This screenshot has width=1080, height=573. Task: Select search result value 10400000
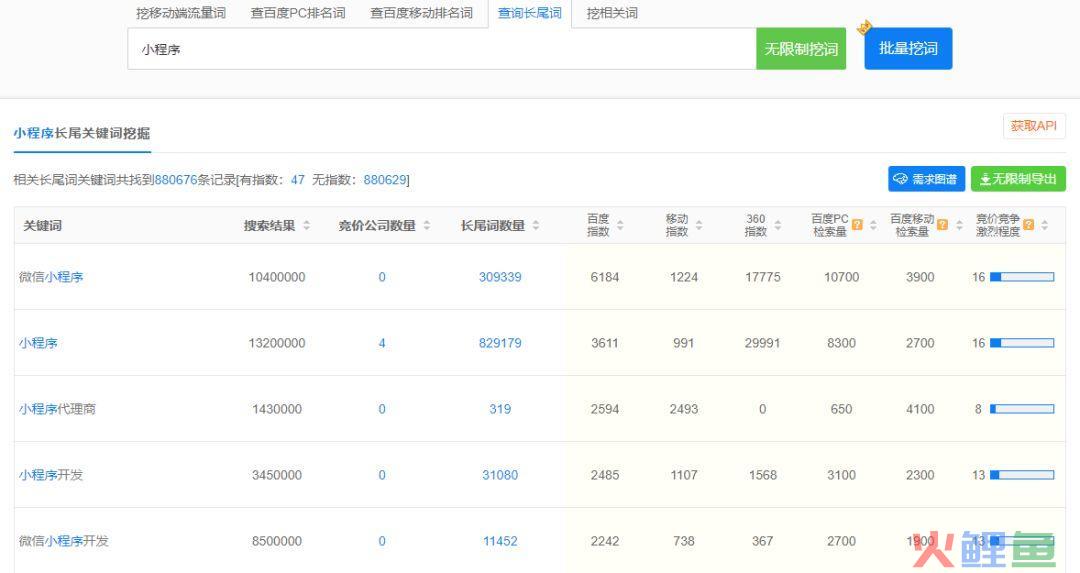[x=277, y=277]
